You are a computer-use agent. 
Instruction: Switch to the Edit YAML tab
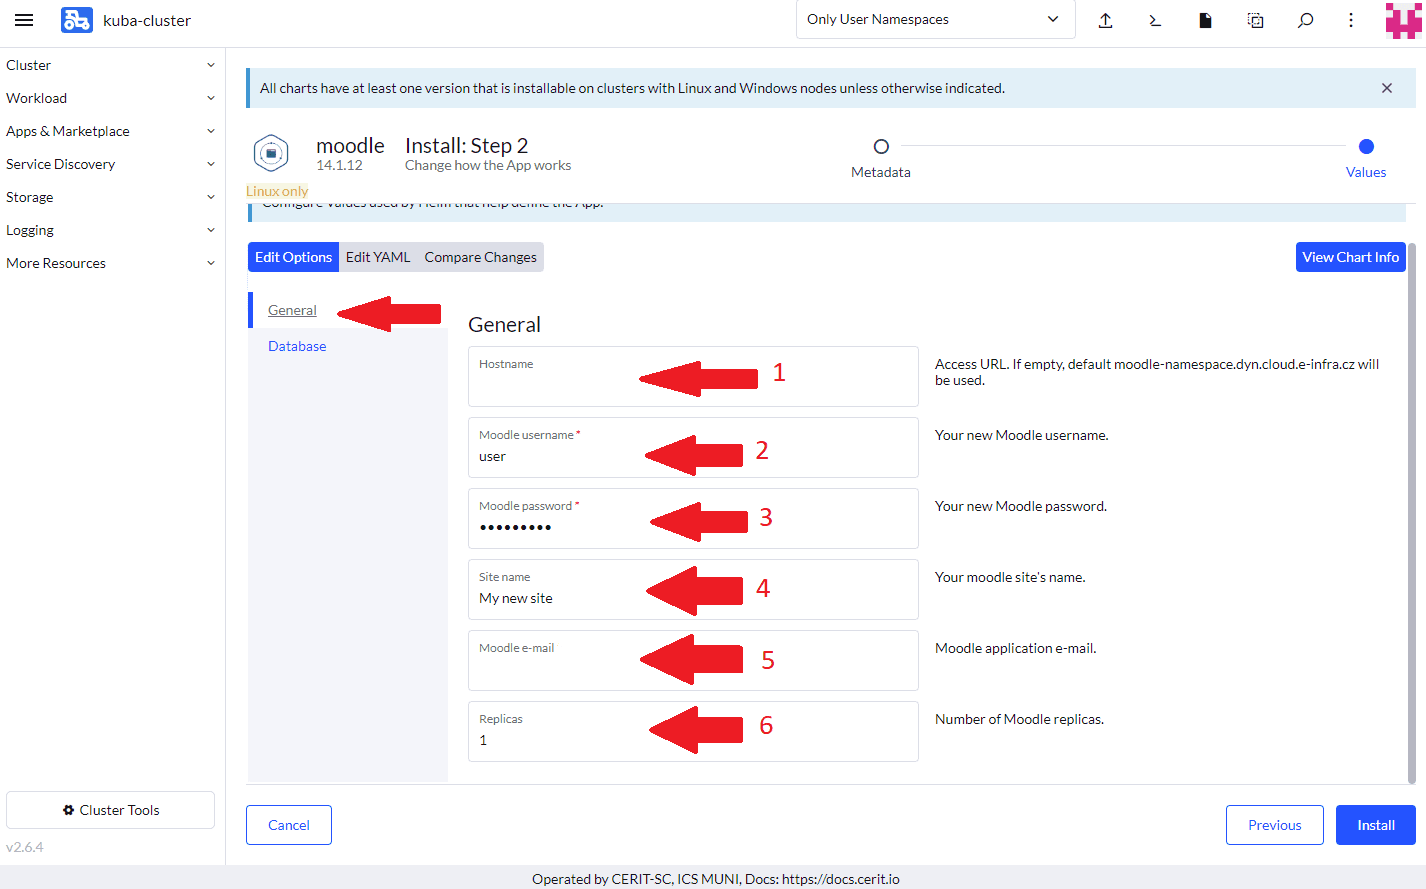[378, 257]
